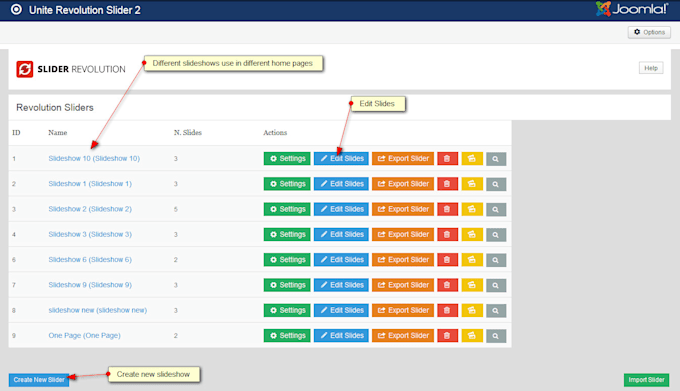Image resolution: width=680 pixels, height=391 pixels.
Task: Click Create New Slider button
Action: [39, 380]
